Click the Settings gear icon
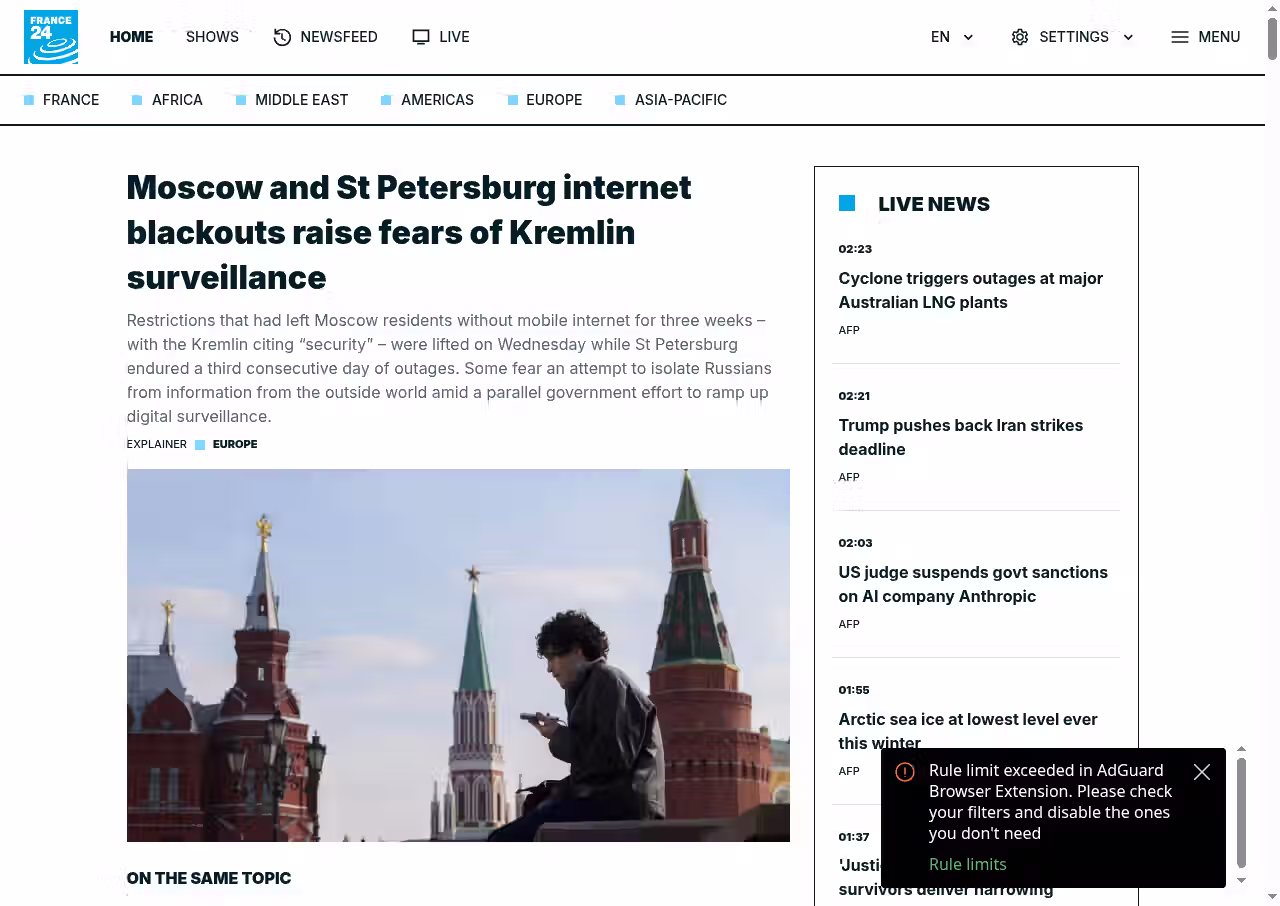Screen dimensions: 1280x906 [1020, 37]
